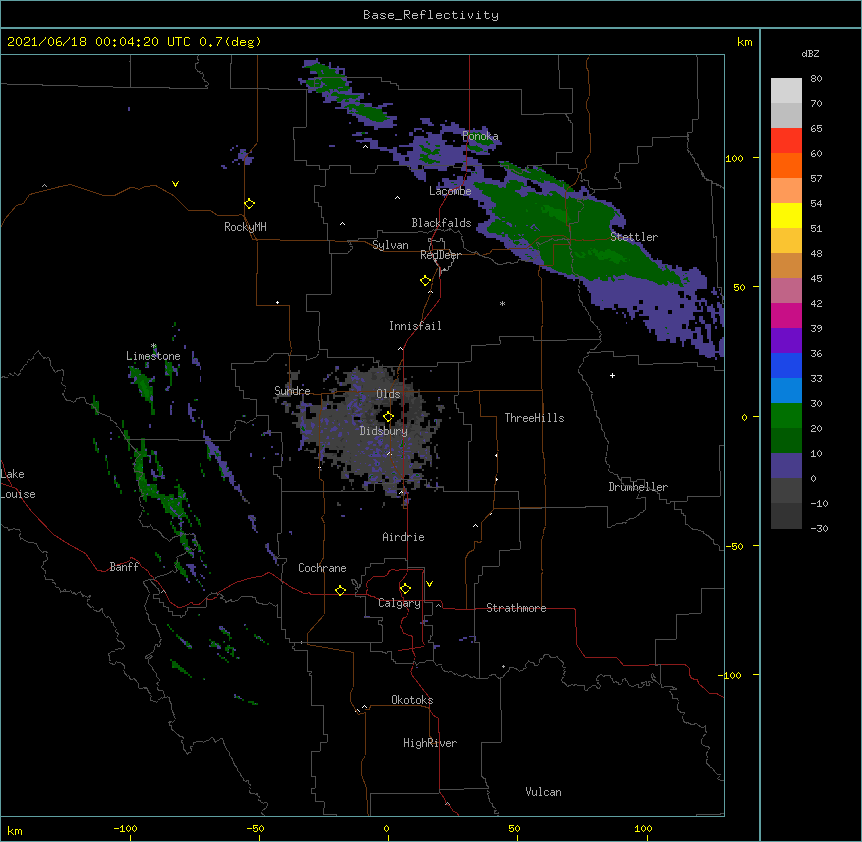This screenshot has height=842, width=862.
Task: Select the purple swatch between 39 and 36
Action: [786, 341]
